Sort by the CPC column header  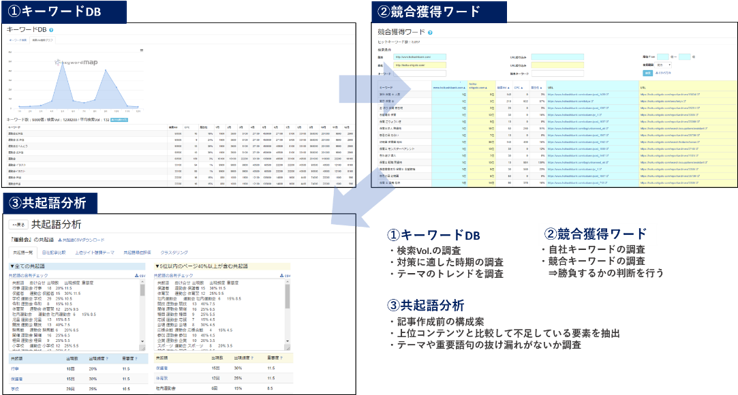coord(518,88)
